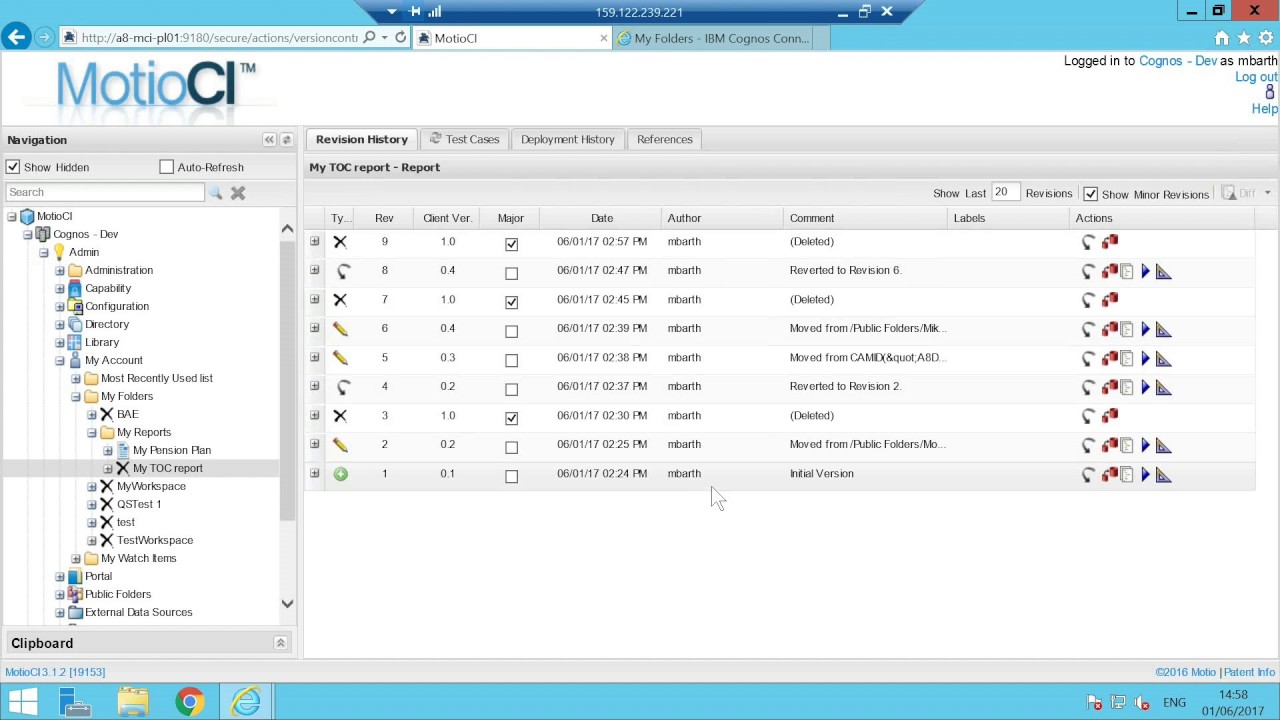Screen dimensions: 1280x720
Task: Check Major checkbox for revision 1
Action: pos(512,475)
